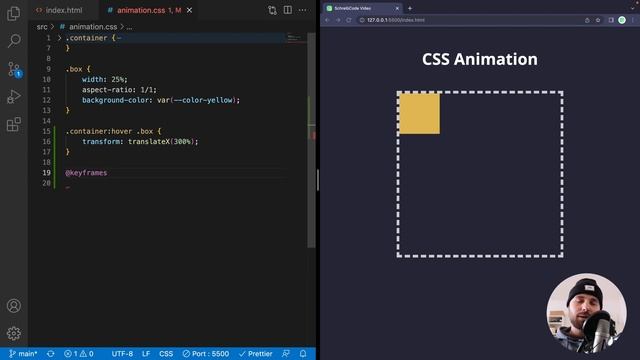The height and width of the screenshot is (360, 640).
Task: Click the browser address bar URL
Action: pyautogui.click(x=396, y=20)
